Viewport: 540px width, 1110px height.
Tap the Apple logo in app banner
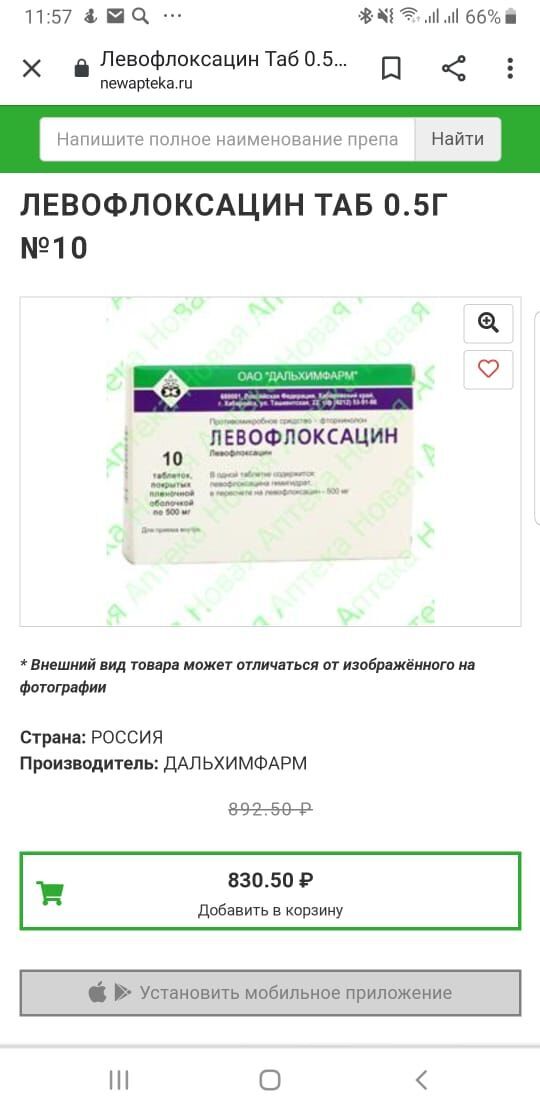[98, 992]
